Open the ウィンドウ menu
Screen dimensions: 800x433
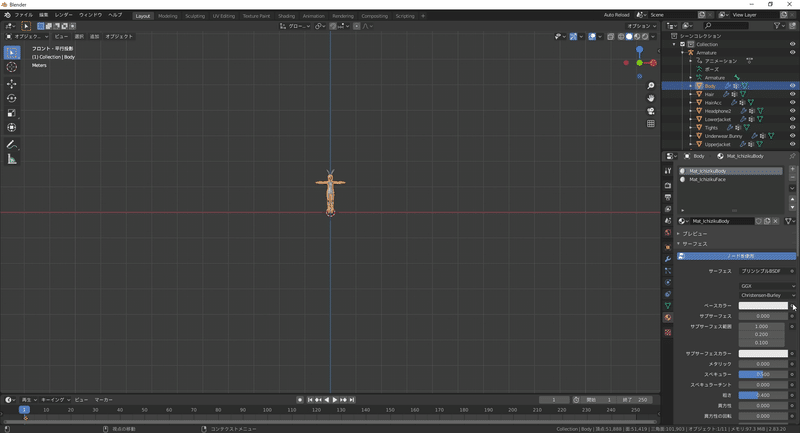pos(90,15)
